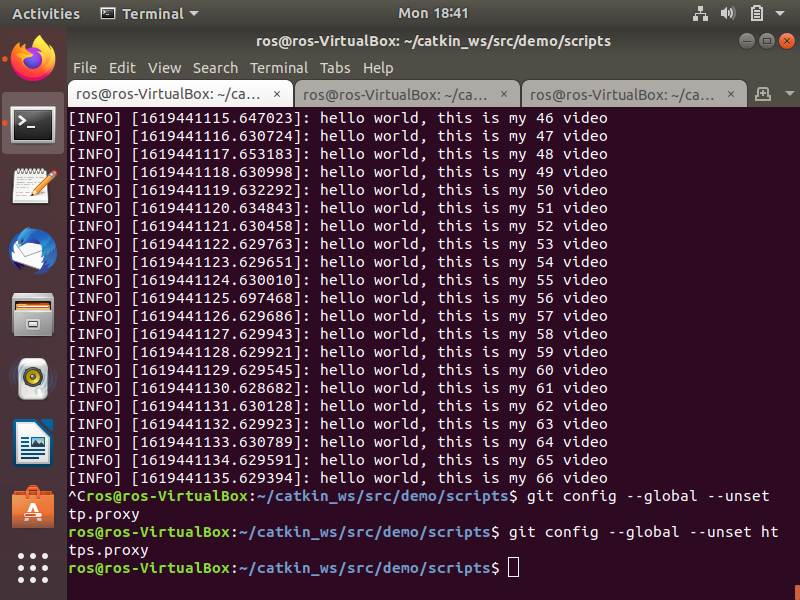
Task: Switch to the third terminal tab
Action: (634, 94)
